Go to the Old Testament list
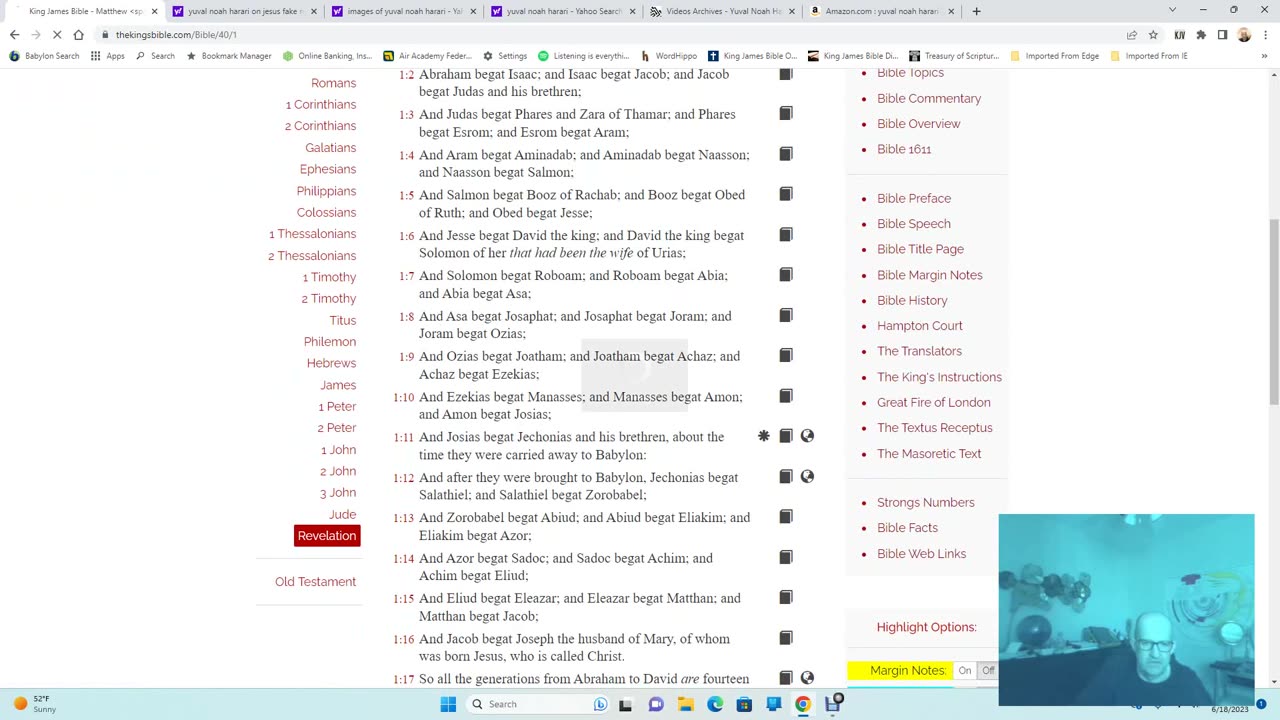This screenshot has width=1280, height=720. [315, 582]
